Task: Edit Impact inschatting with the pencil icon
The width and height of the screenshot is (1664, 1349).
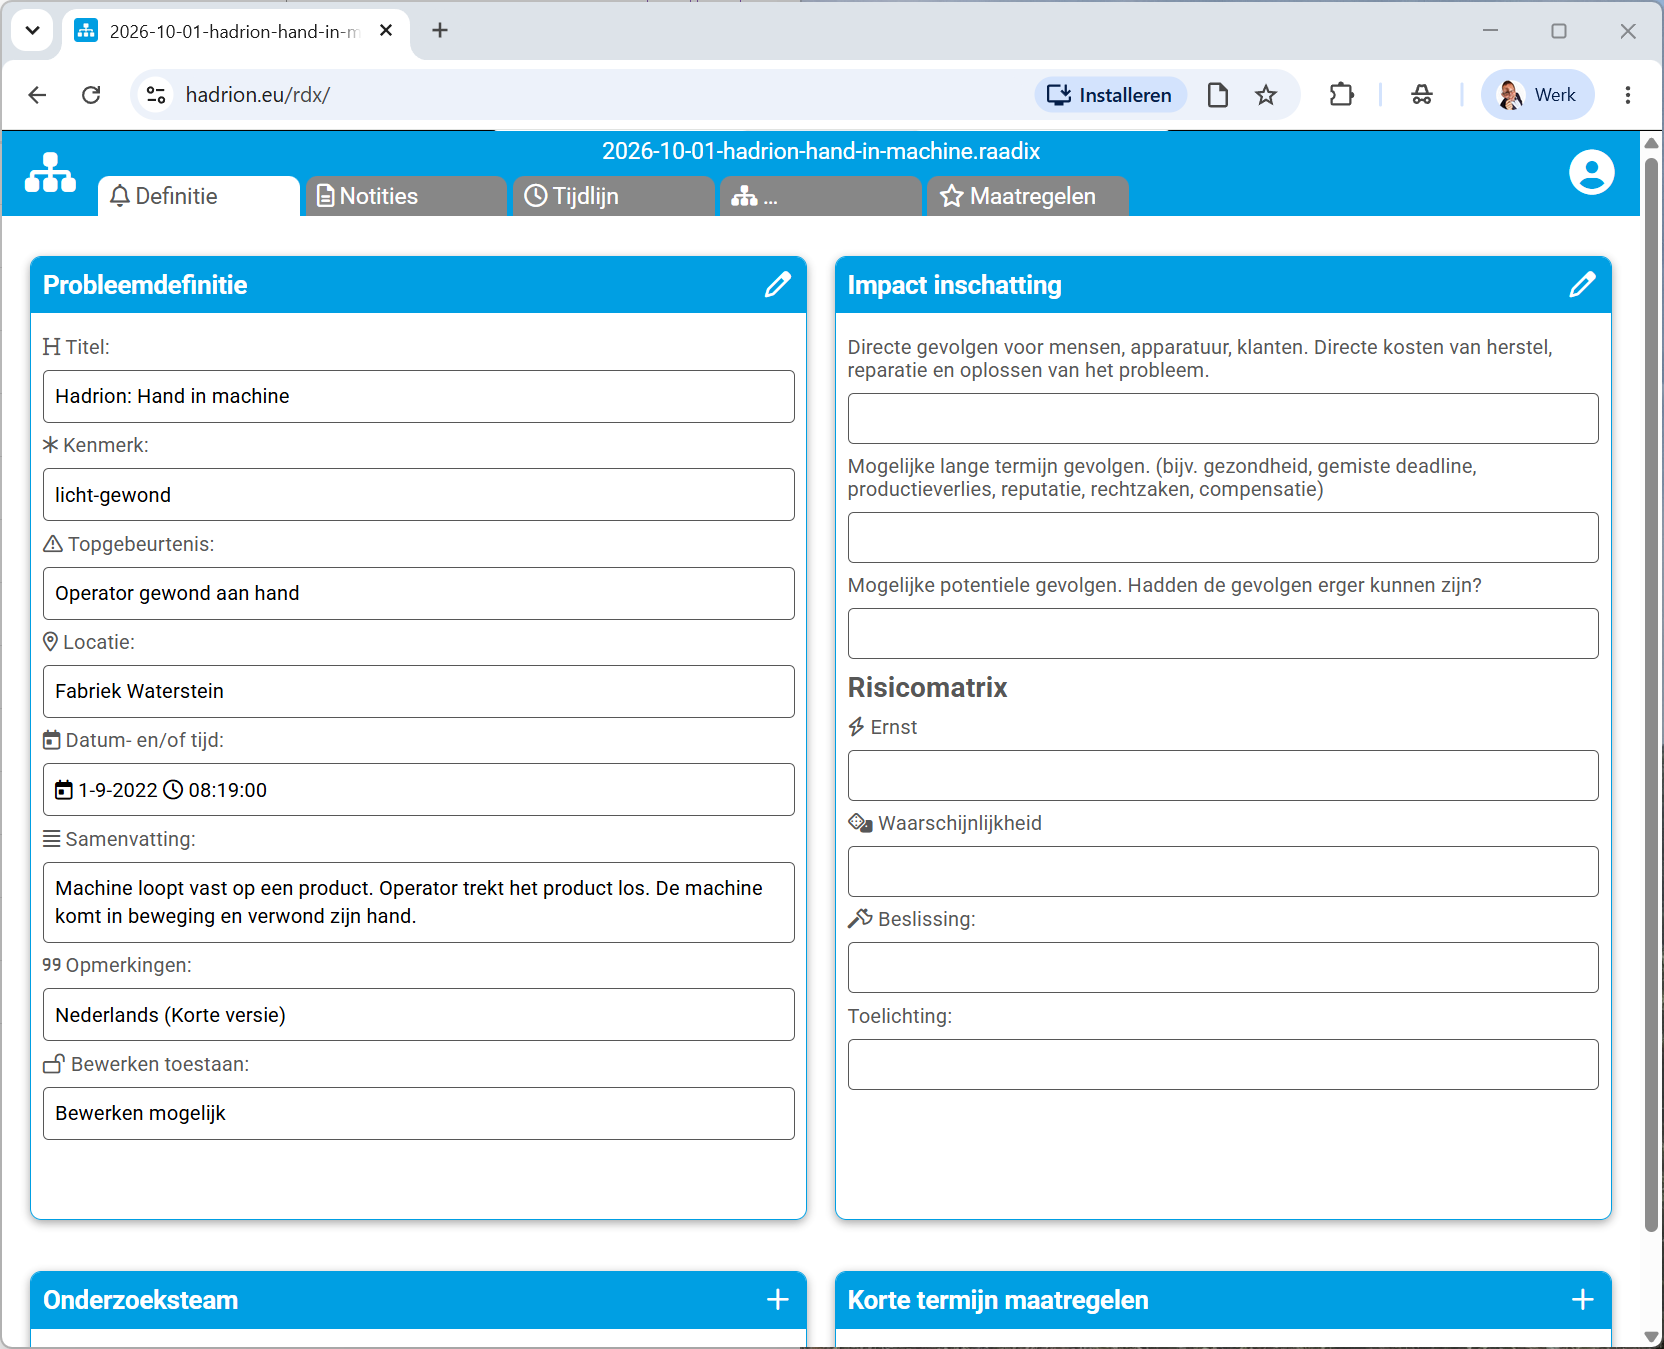Action: coord(1582,285)
